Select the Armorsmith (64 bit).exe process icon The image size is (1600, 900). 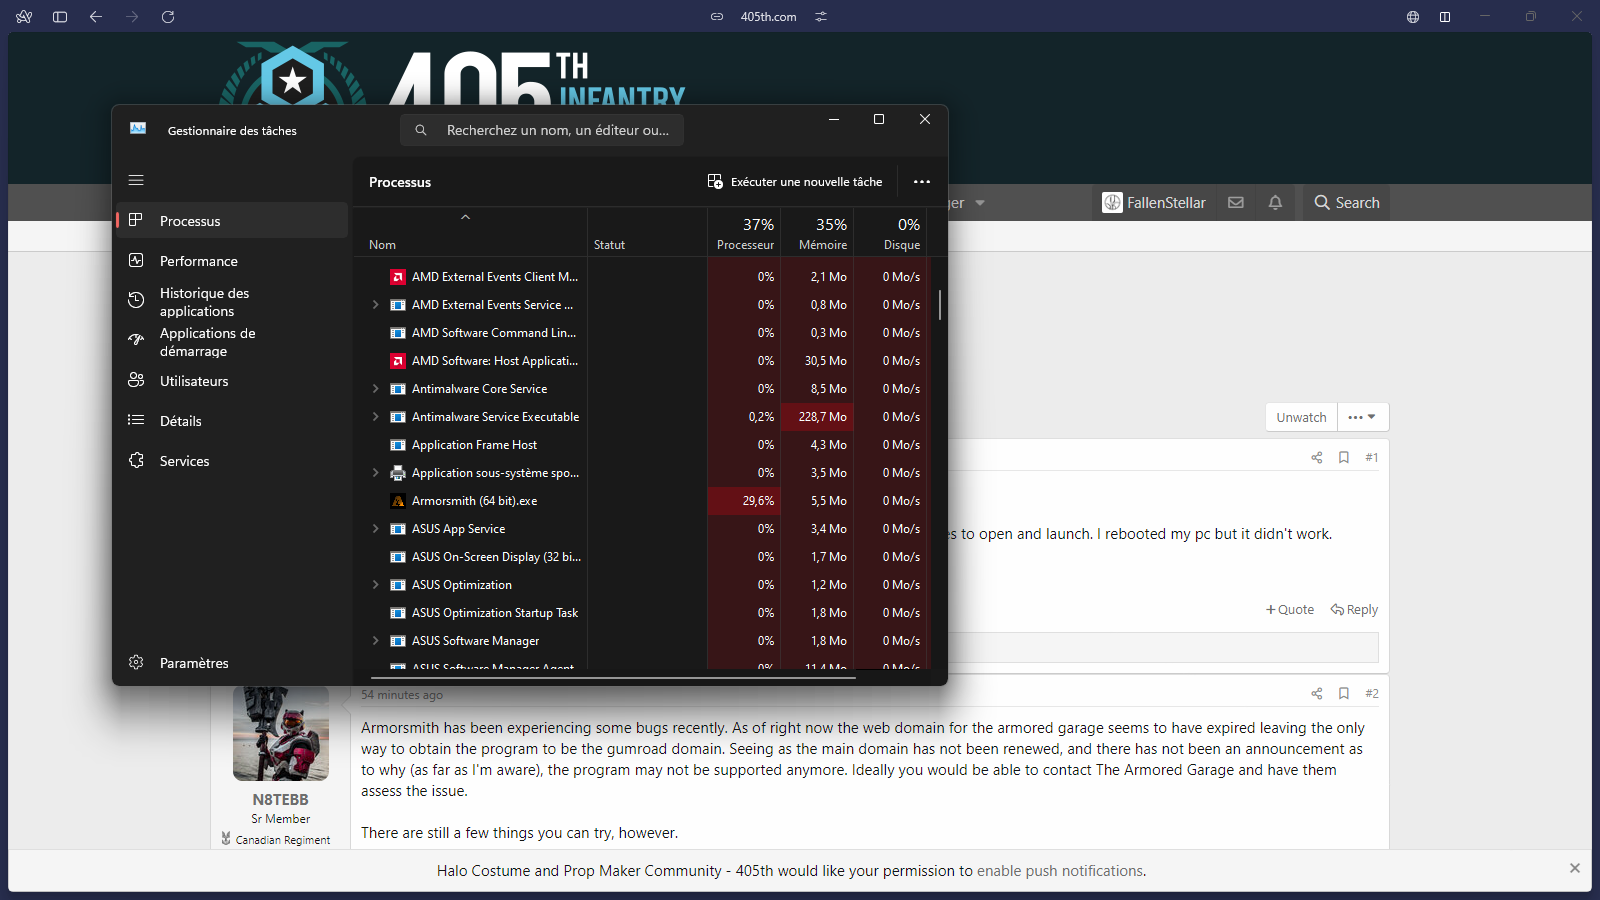tap(398, 501)
